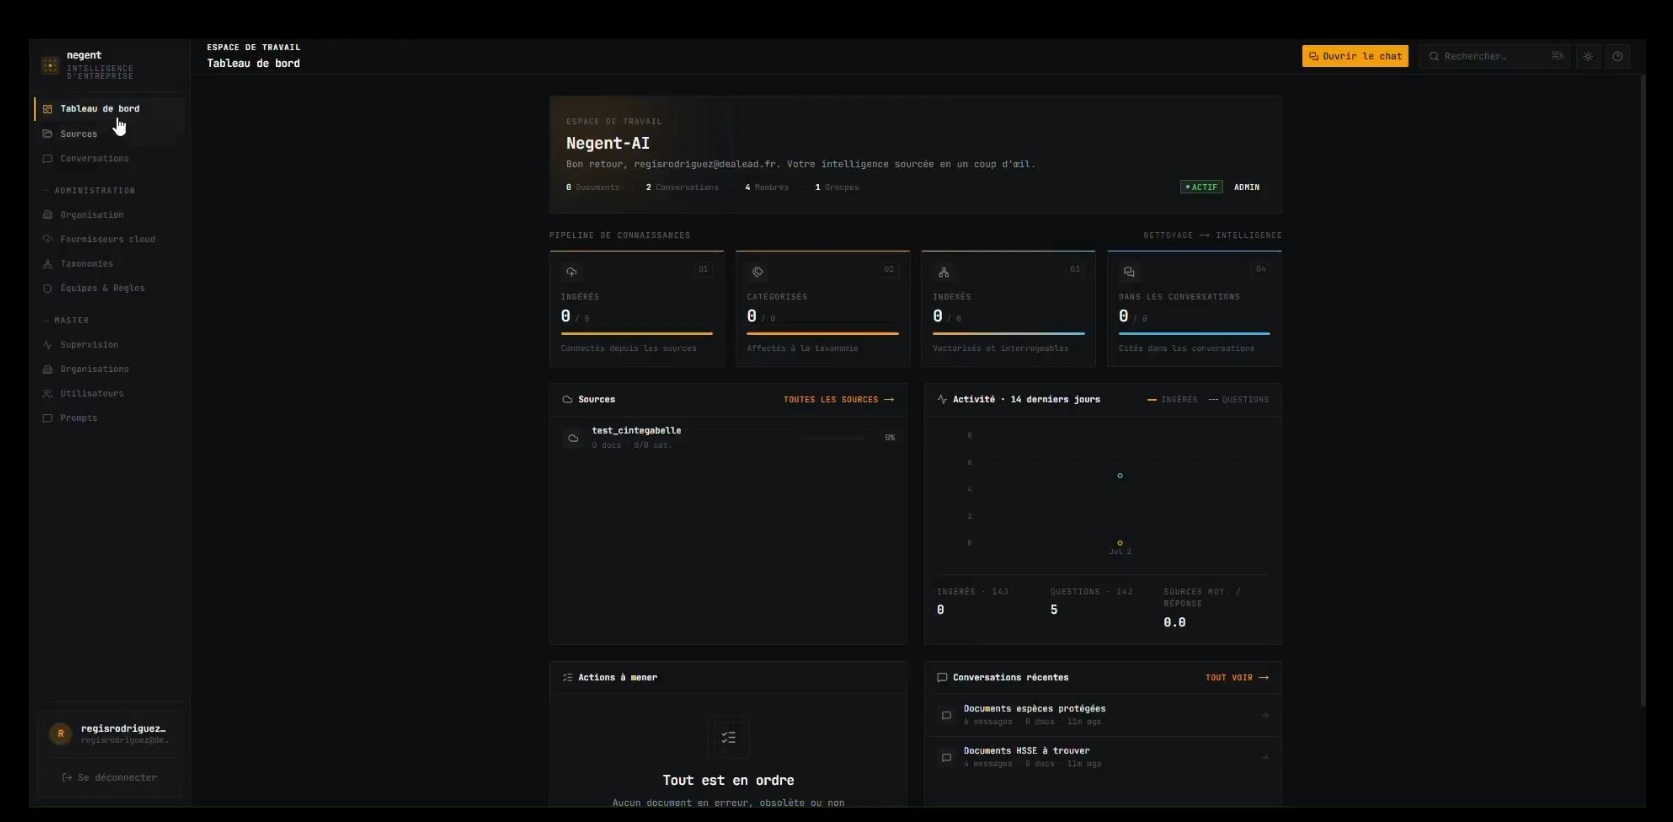Click the Ingérés cloud-upload icon card
The height and width of the screenshot is (822, 1673).
tap(572, 272)
